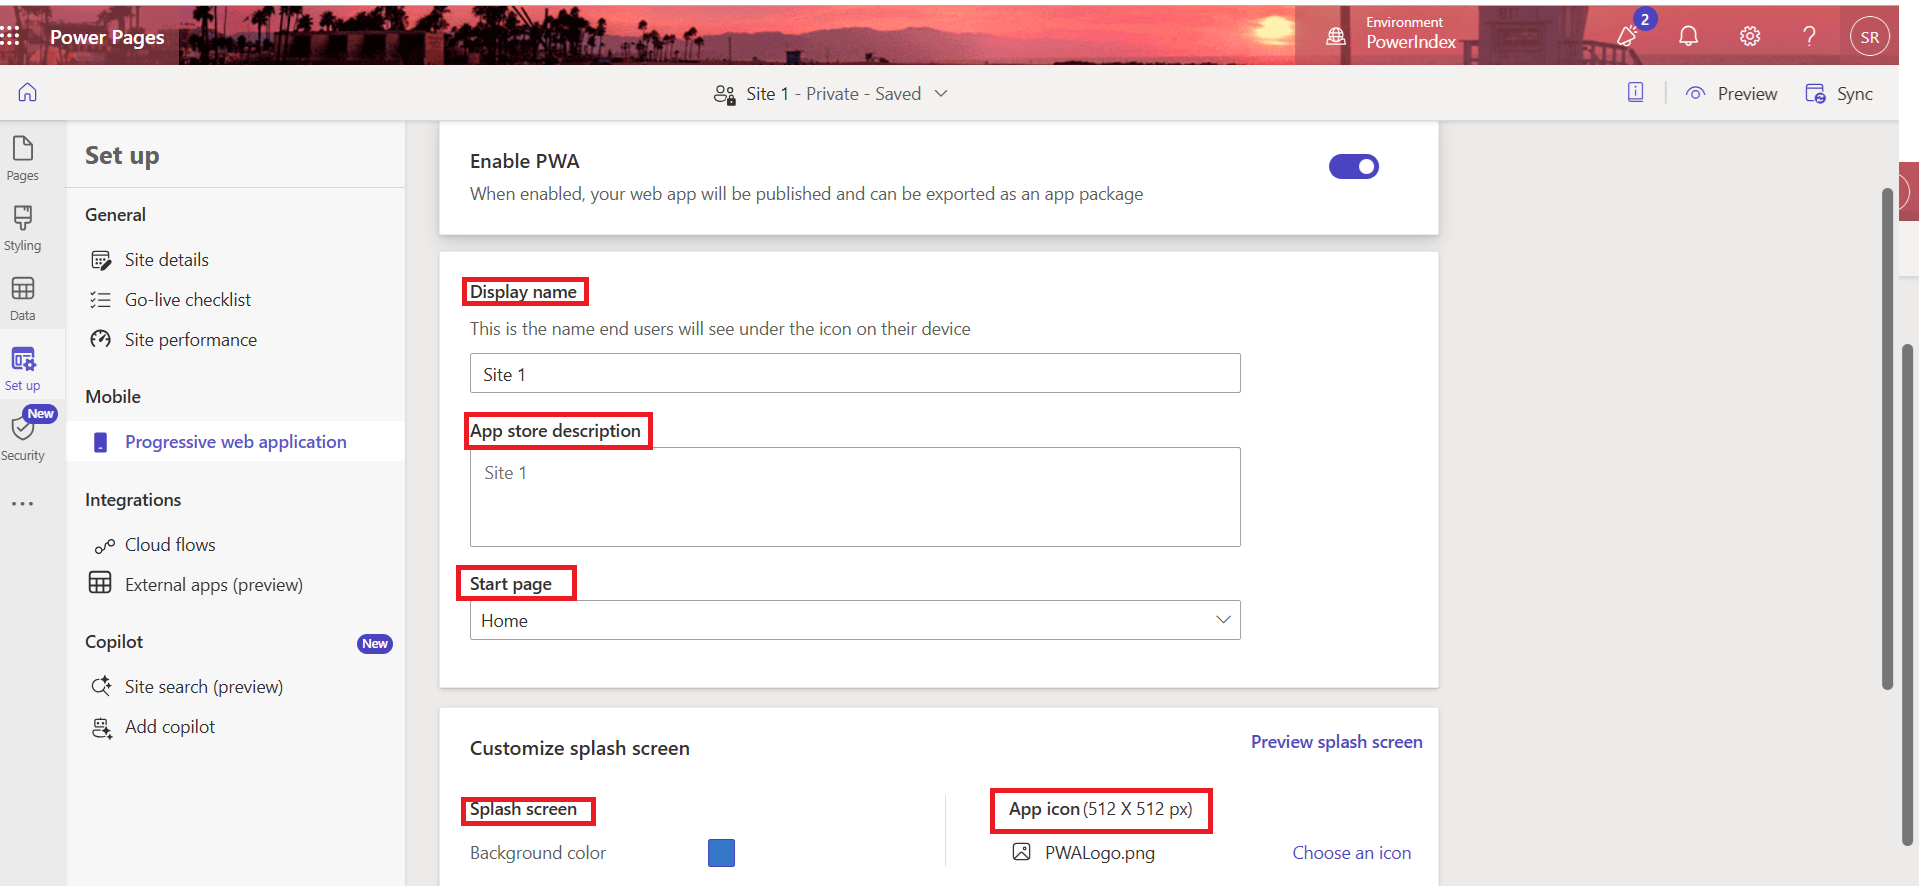Show more workspaces via ellipsis
1919x886 pixels.
[22, 504]
